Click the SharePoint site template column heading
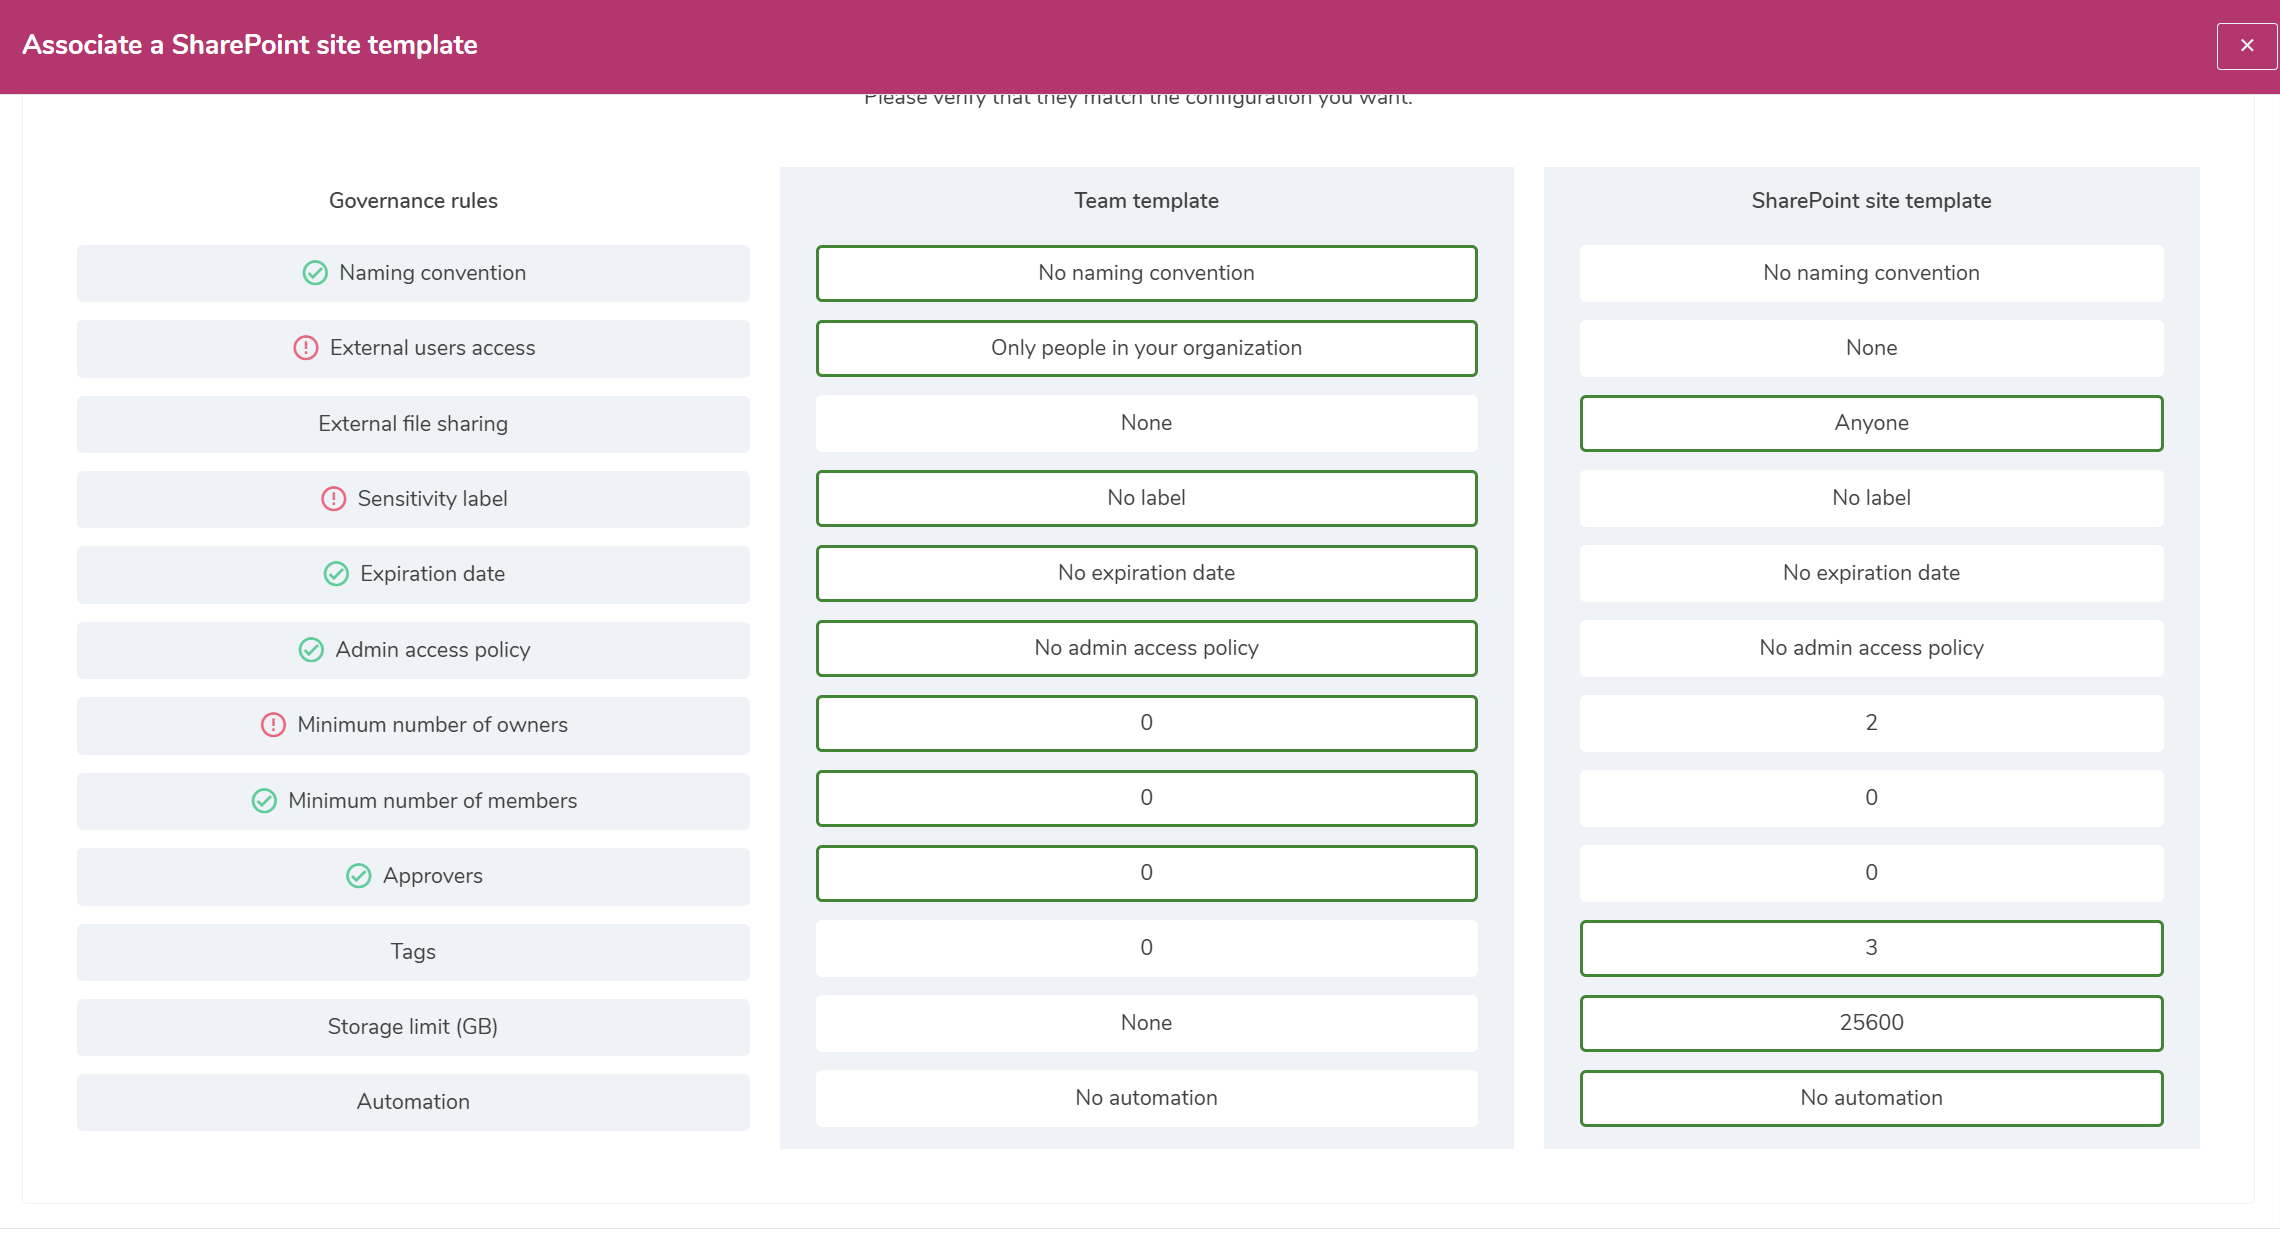The width and height of the screenshot is (2280, 1234). click(1871, 201)
